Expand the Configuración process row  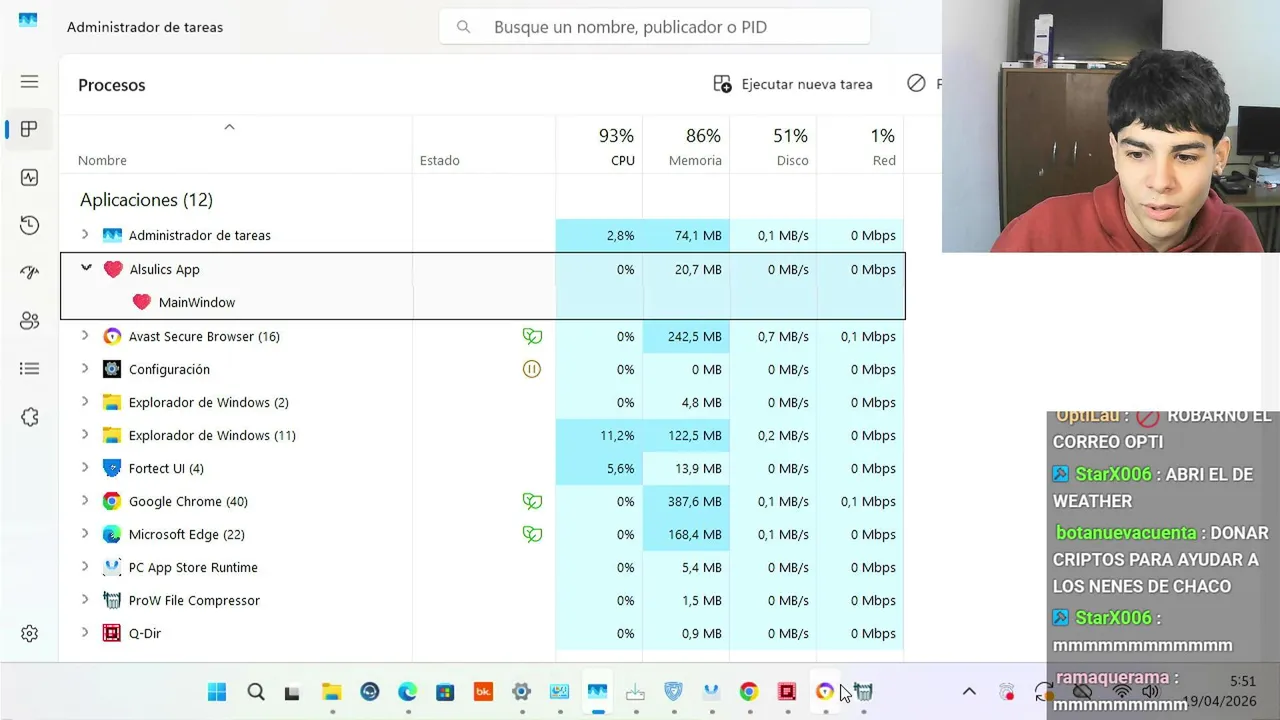pos(85,369)
